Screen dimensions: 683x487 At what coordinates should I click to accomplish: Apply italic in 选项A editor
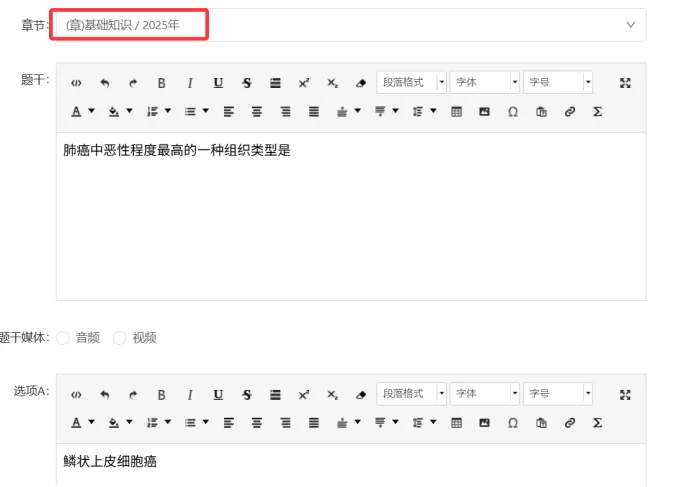190,395
